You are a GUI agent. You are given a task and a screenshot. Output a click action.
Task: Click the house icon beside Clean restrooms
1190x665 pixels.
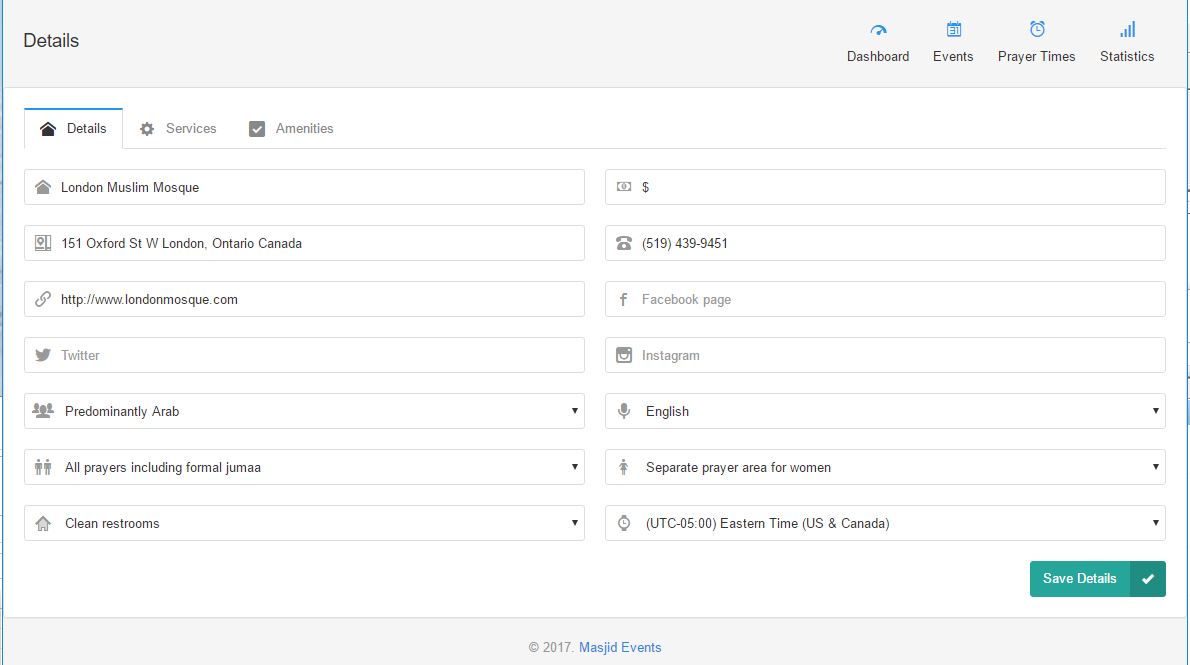click(x=43, y=523)
